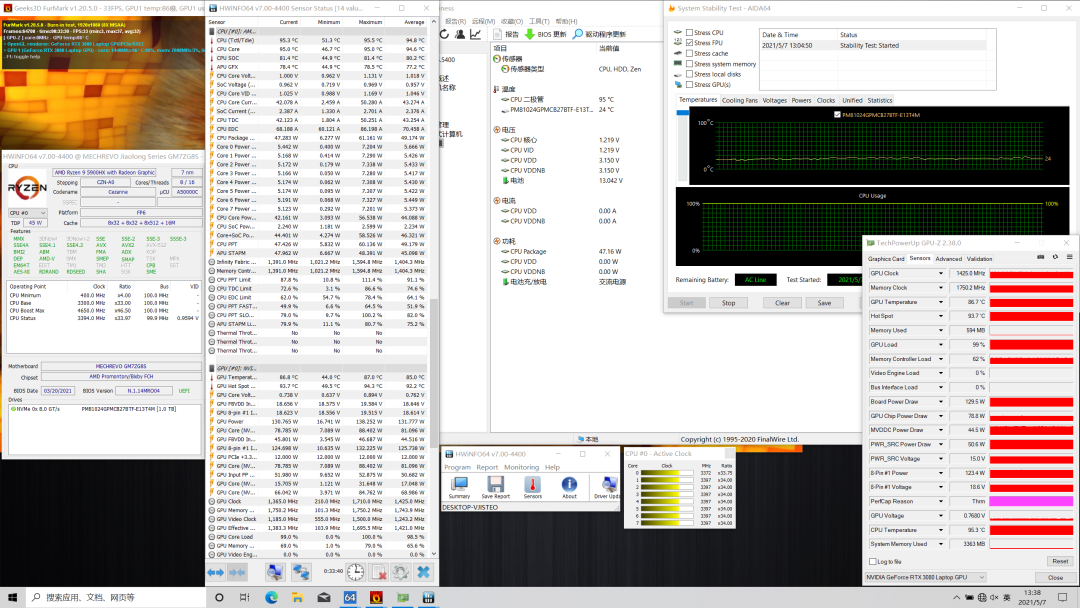
Task: Click the Save Report floppy icon
Action: pos(495,484)
